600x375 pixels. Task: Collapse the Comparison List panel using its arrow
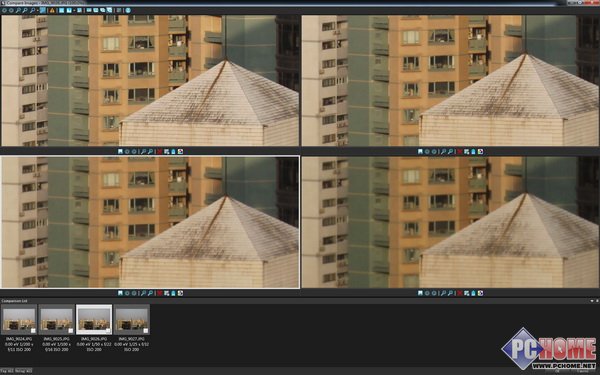pos(592,301)
